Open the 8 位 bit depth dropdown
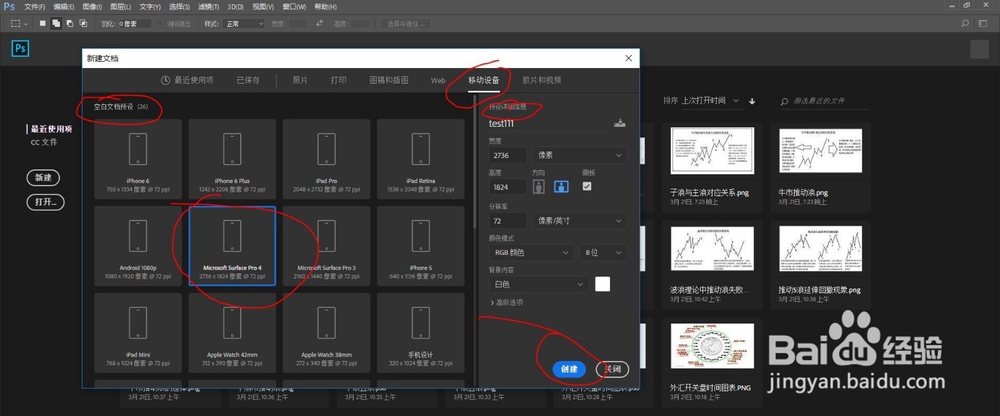This screenshot has height=416, width=1000. tap(603, 253)
